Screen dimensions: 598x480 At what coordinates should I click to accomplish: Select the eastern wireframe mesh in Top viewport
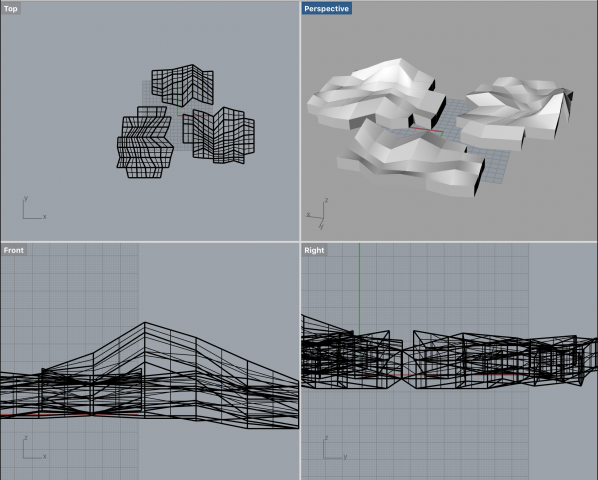(x=219, y=135)
